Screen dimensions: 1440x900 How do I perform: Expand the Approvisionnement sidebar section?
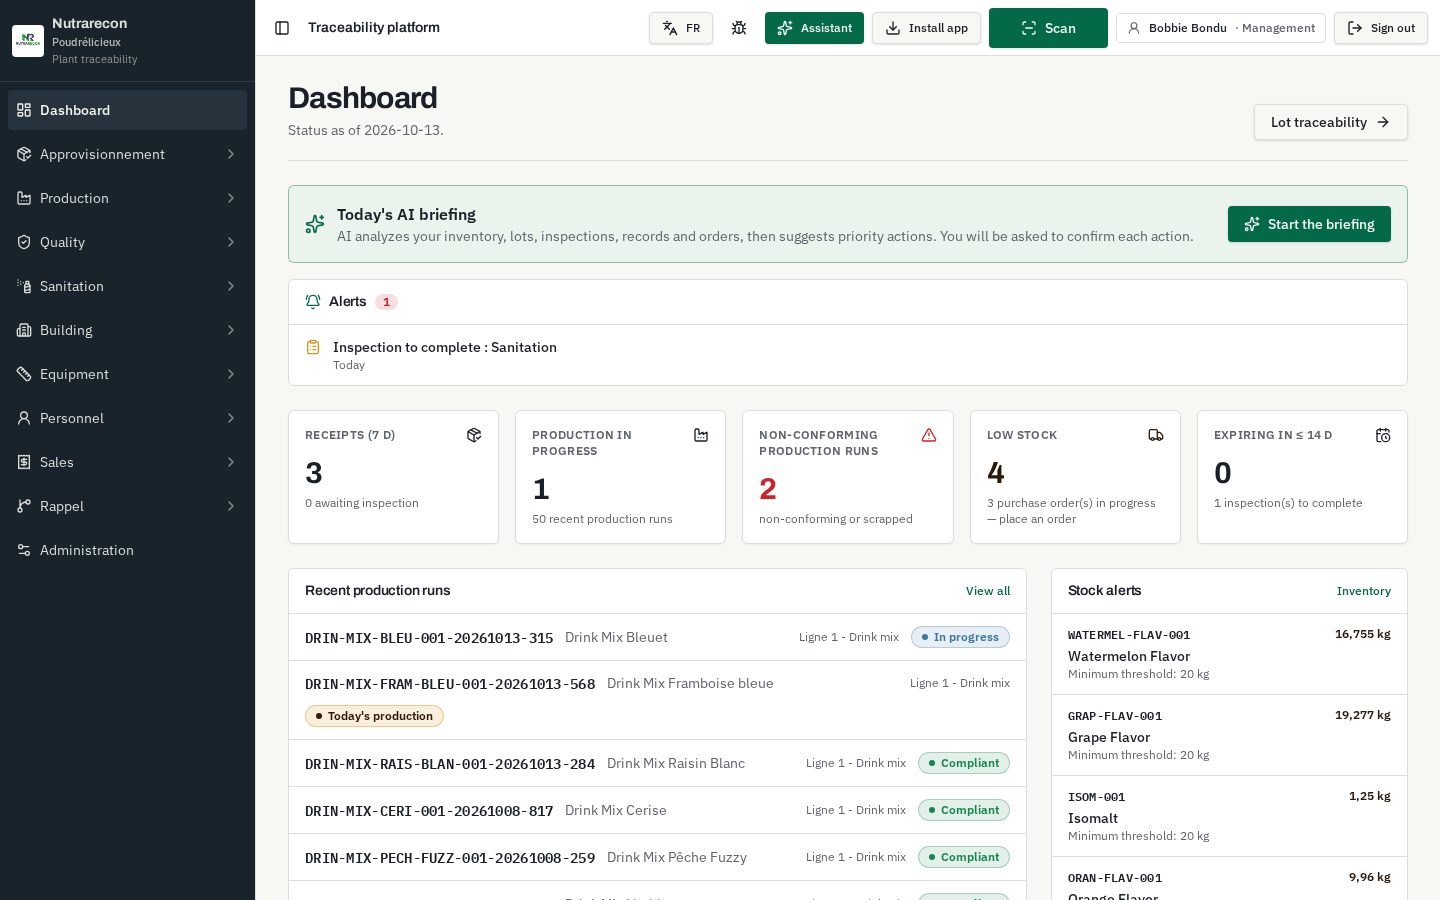pos(127,154)
